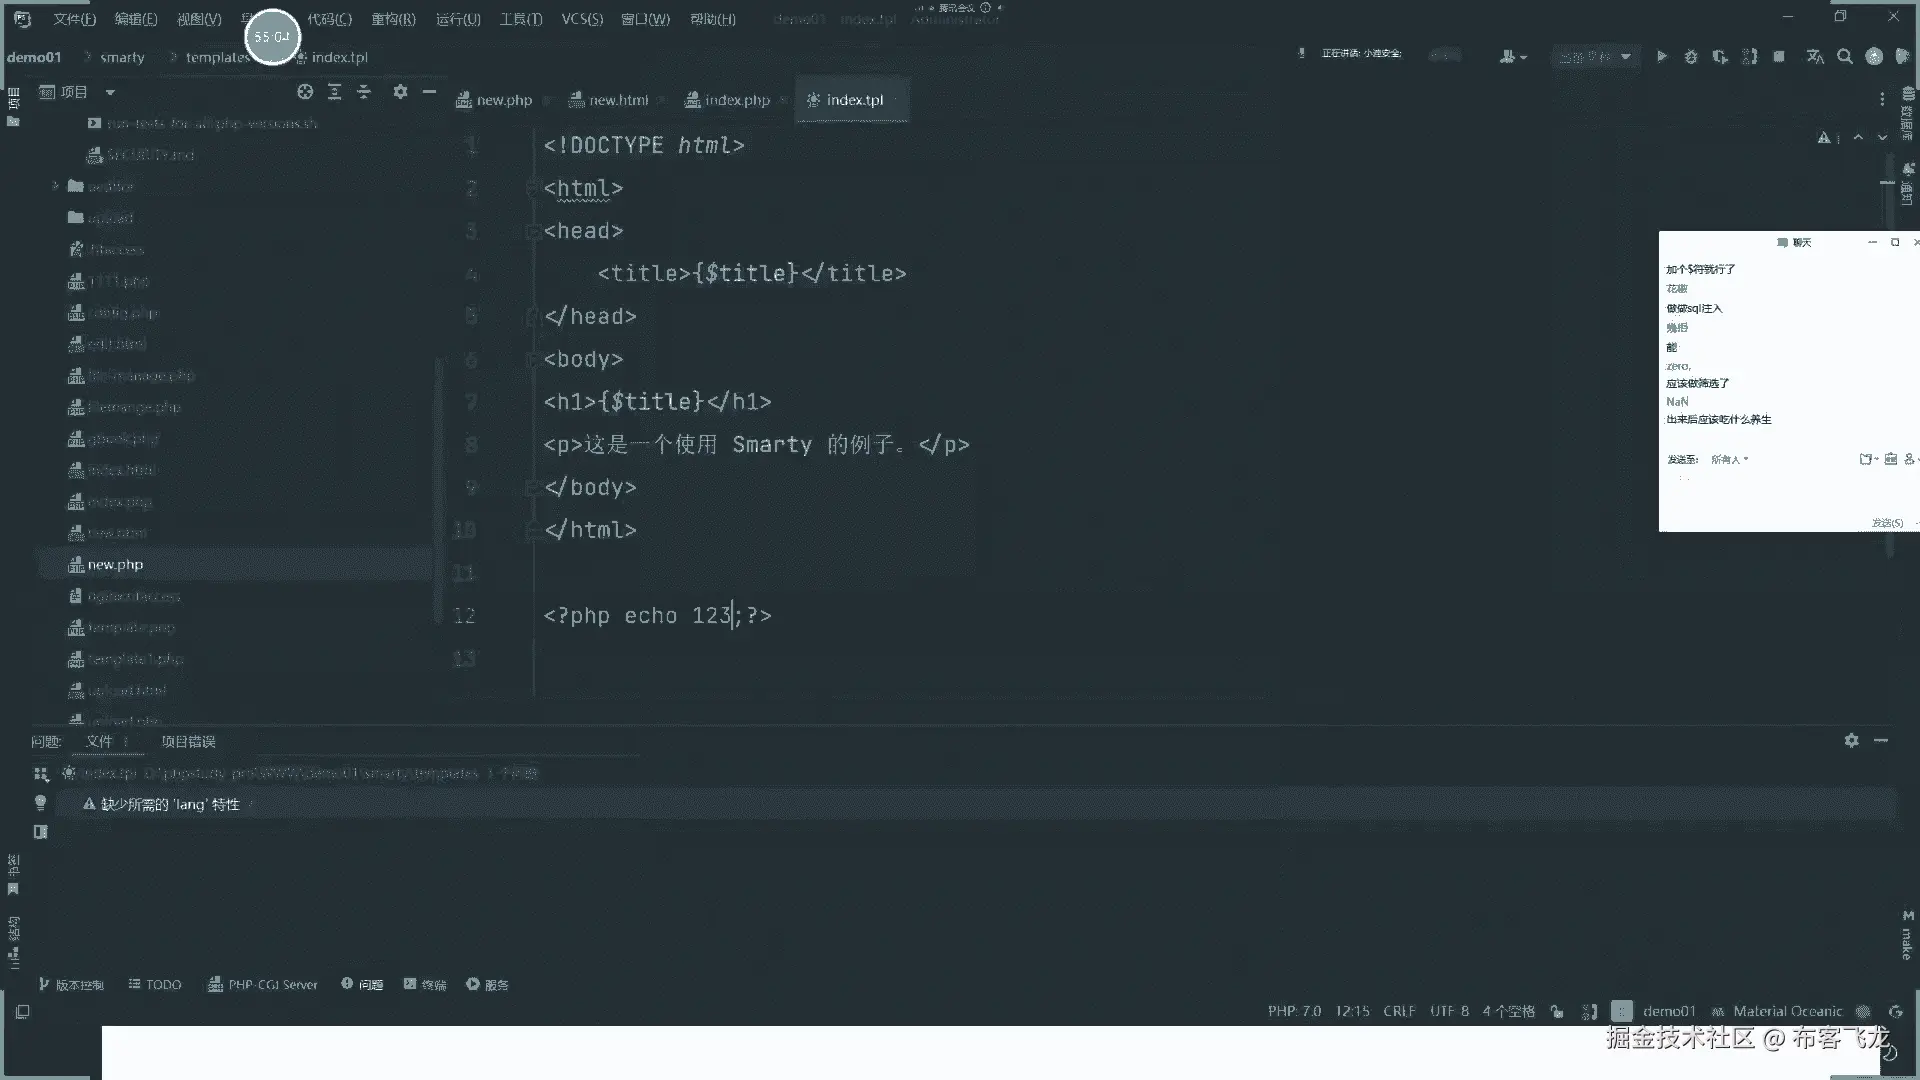The width and height of the screenshot is (1920, 1080).
Task: Collapse all in project tree
Action: (x=364, y=92)
